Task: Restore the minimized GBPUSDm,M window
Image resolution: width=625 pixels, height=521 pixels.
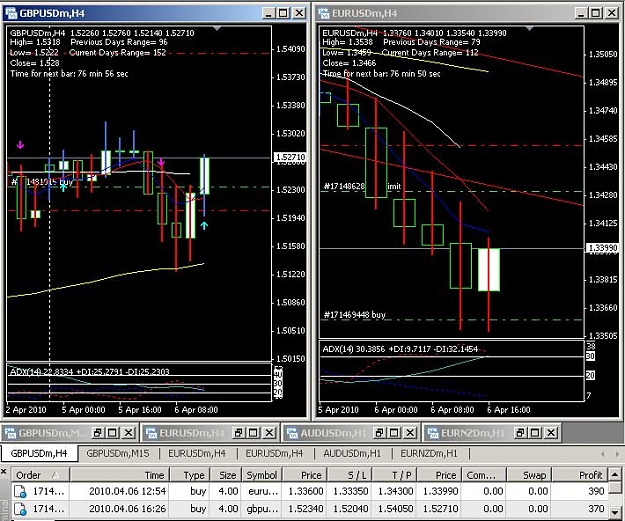Action: click(97, 433)
